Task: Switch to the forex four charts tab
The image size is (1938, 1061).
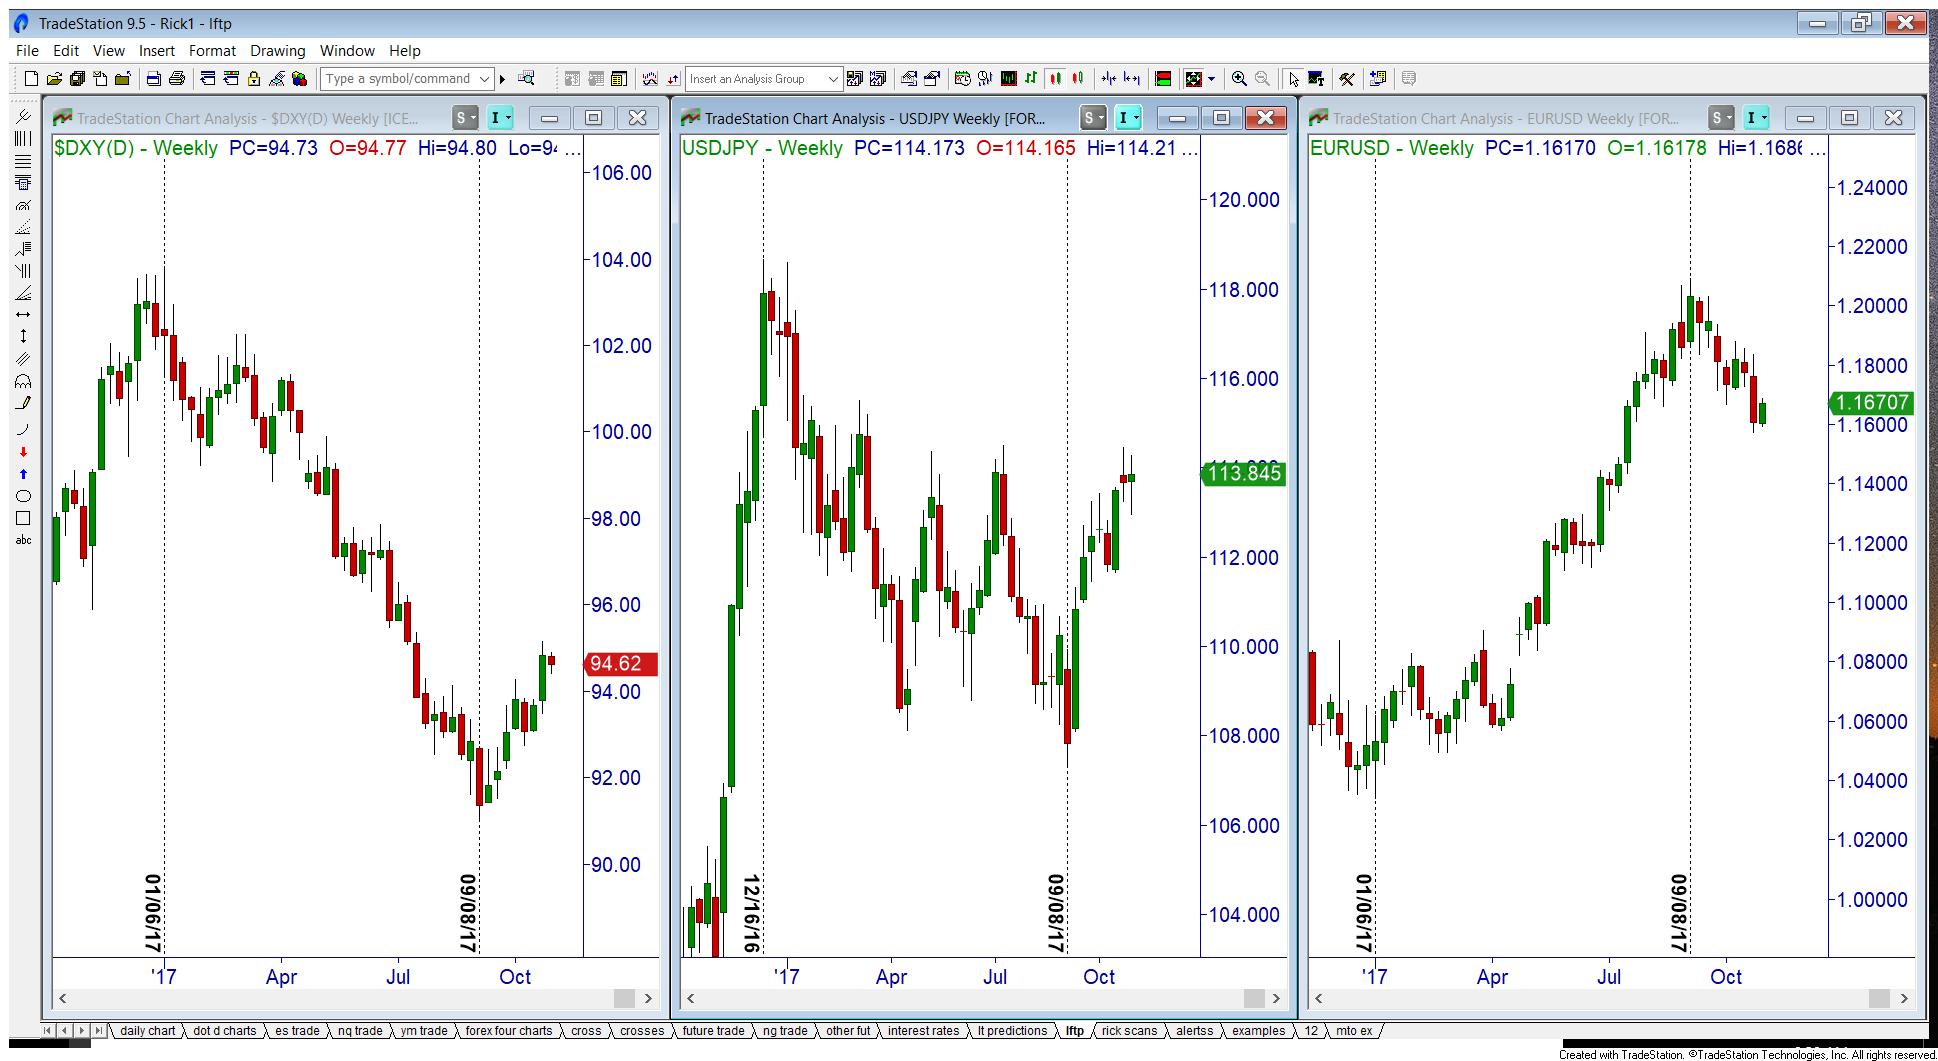Action: (508, 1031)
